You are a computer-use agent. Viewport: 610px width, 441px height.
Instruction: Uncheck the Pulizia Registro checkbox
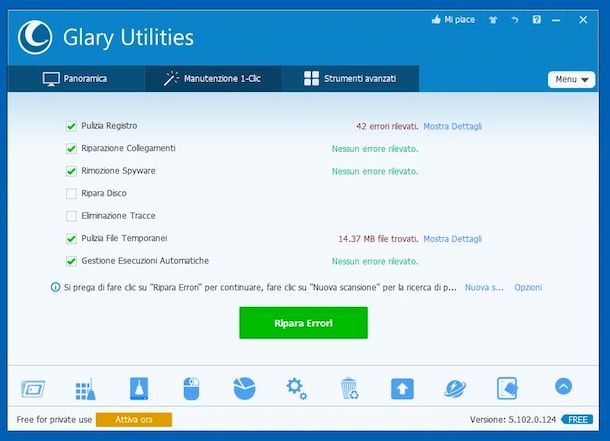coord(71,126)
